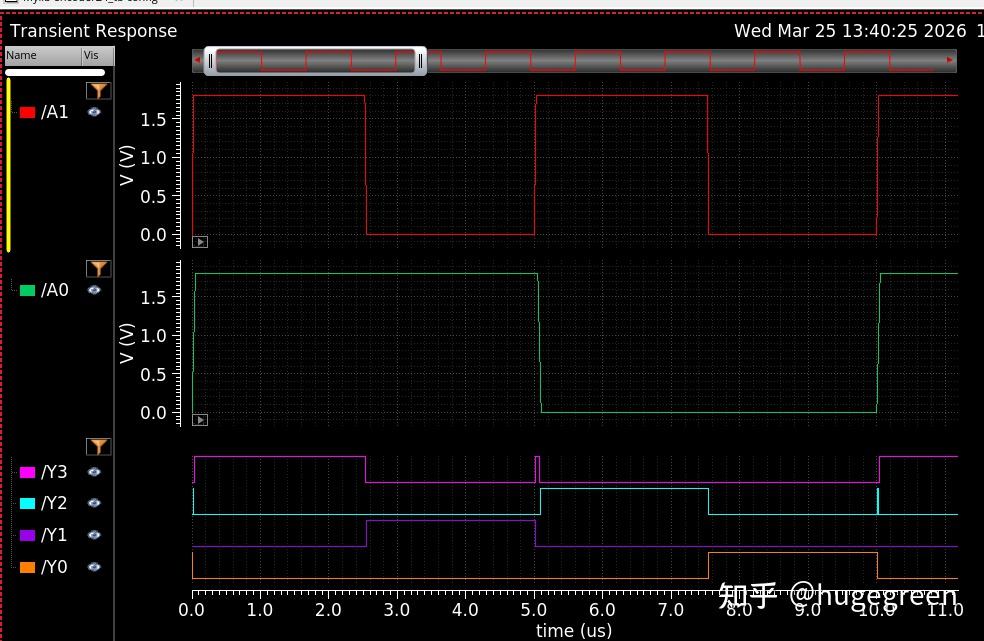The image size is (984, 641).
Task: Click right arrow of zoom overview bar
Action: point(950,60)
